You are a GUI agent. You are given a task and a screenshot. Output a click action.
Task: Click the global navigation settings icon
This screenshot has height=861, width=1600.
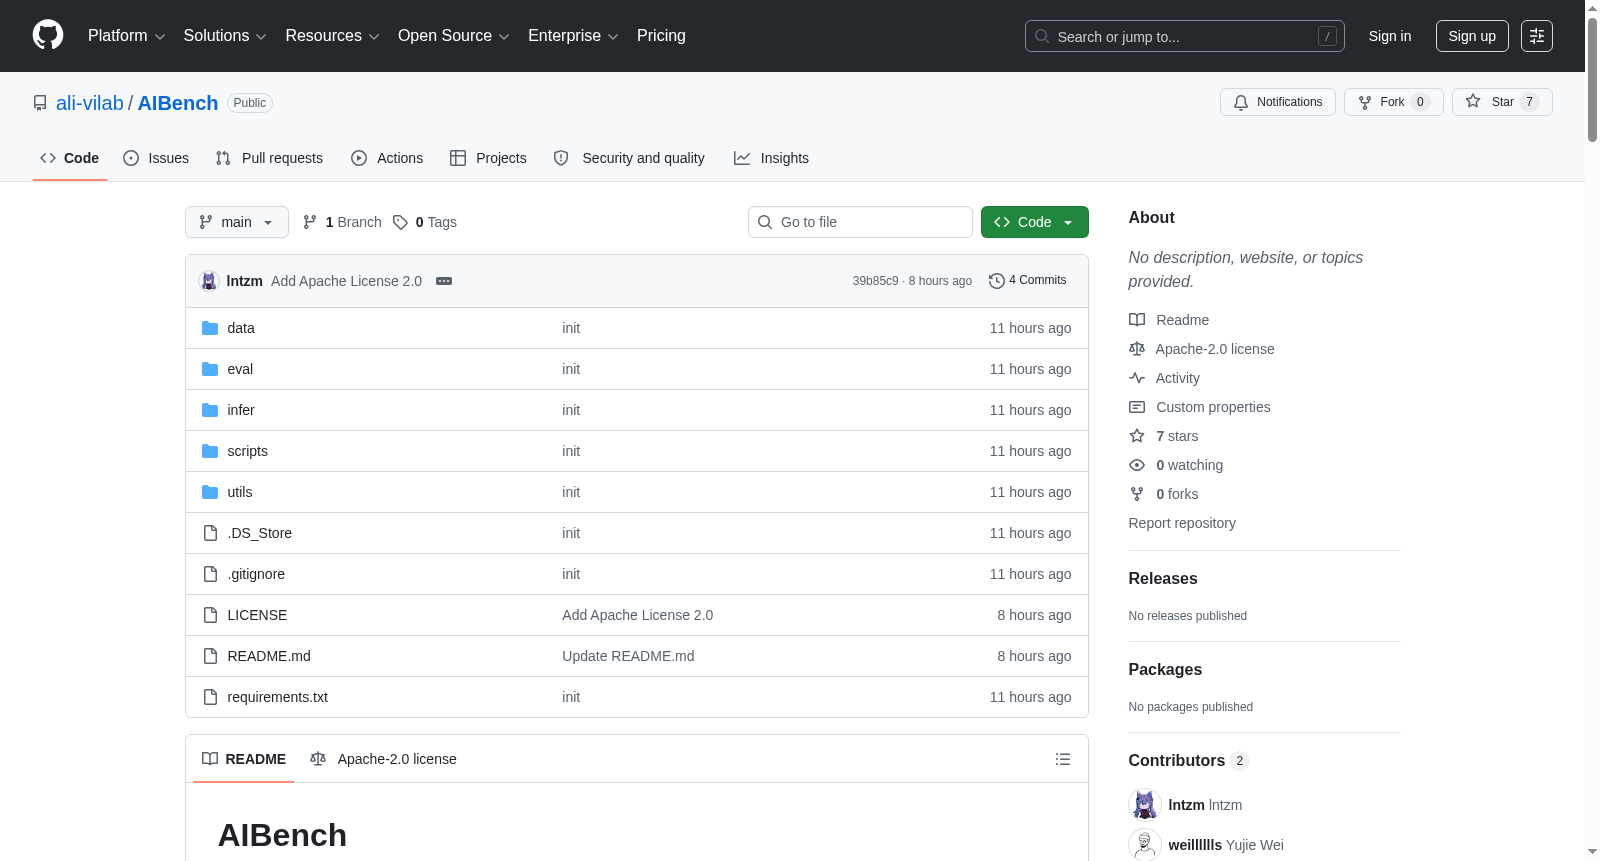[1537, 36]
